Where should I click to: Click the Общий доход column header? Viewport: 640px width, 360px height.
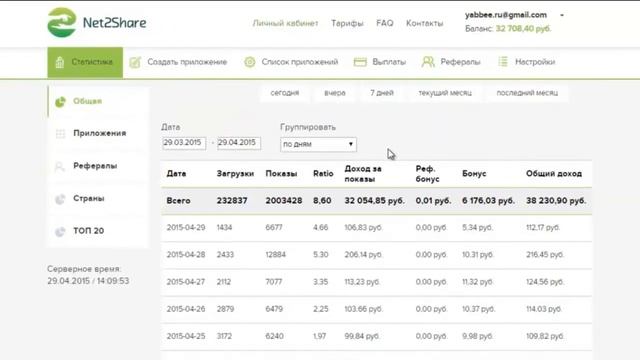[x=554, y=174]
